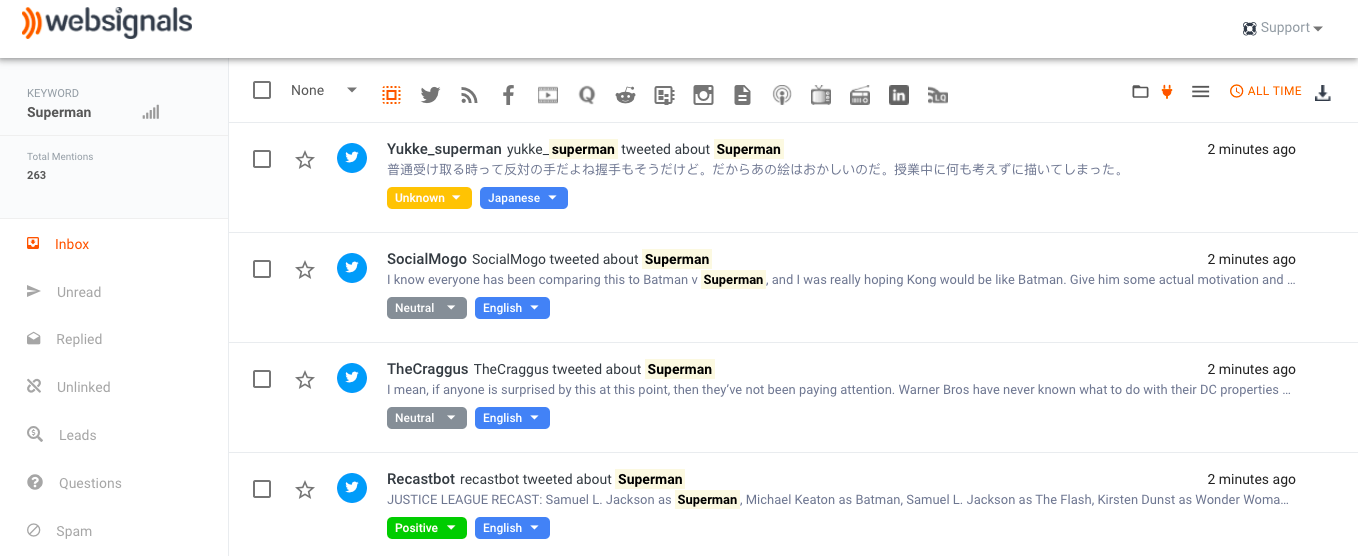Click the ALL TIME date filter
The height and width of the screenshot is (556, 1358).
click(x=1265, y=91)
